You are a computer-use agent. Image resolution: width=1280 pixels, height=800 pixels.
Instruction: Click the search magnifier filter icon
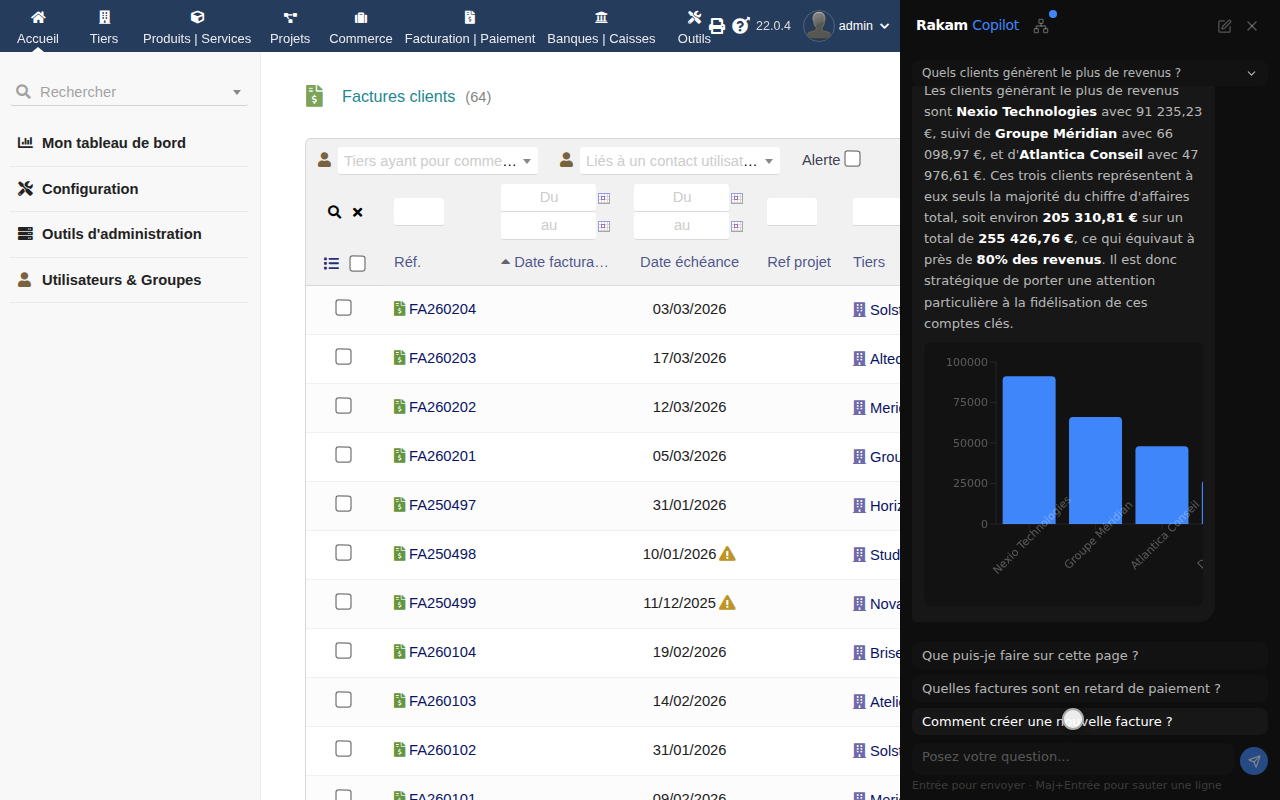335,212
